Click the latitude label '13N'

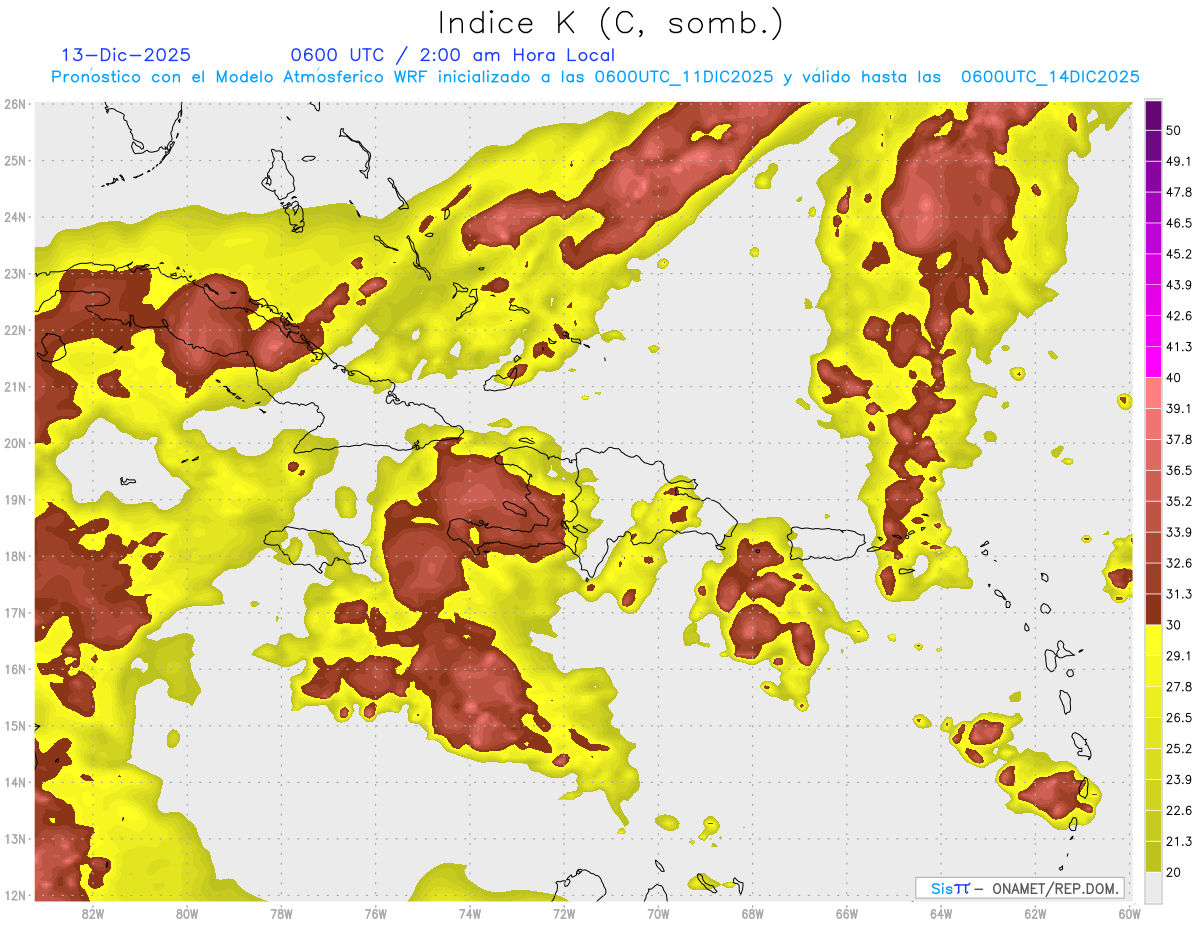coord(15,839)
